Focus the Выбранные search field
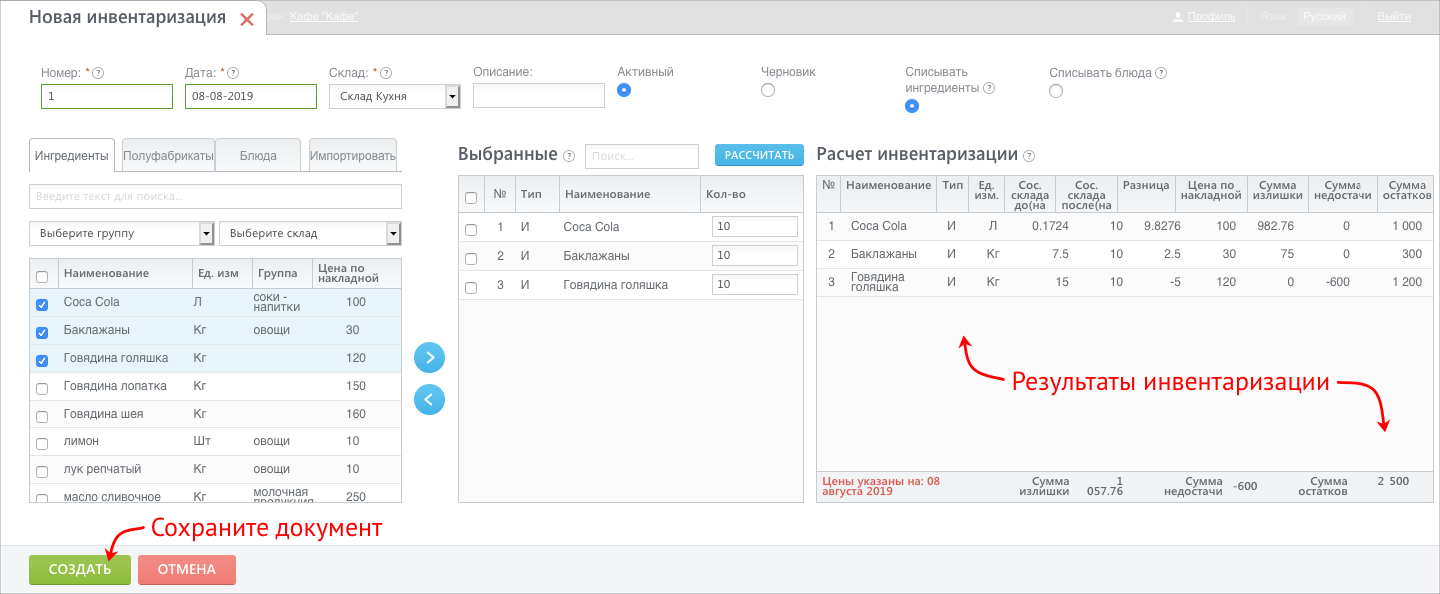Viewport: 1440px width, 594px height. 642,156
